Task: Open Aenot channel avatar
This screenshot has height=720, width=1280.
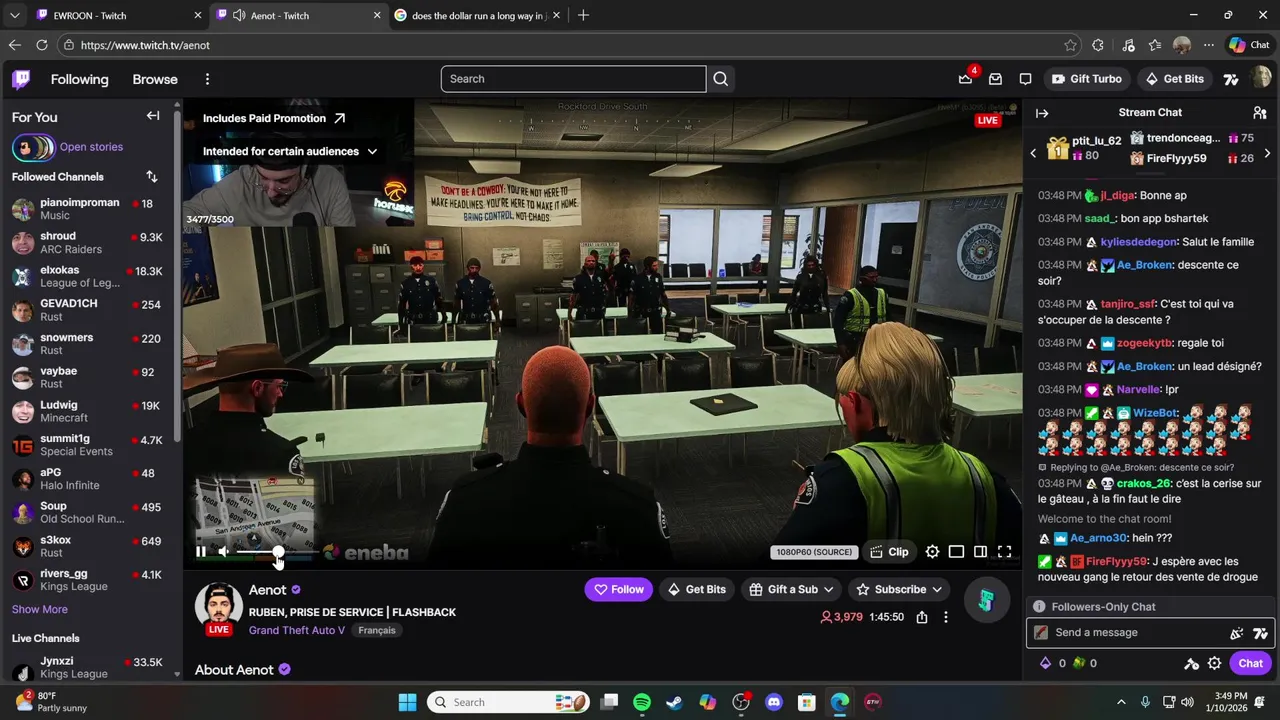Action: click(x=219, y=606)
